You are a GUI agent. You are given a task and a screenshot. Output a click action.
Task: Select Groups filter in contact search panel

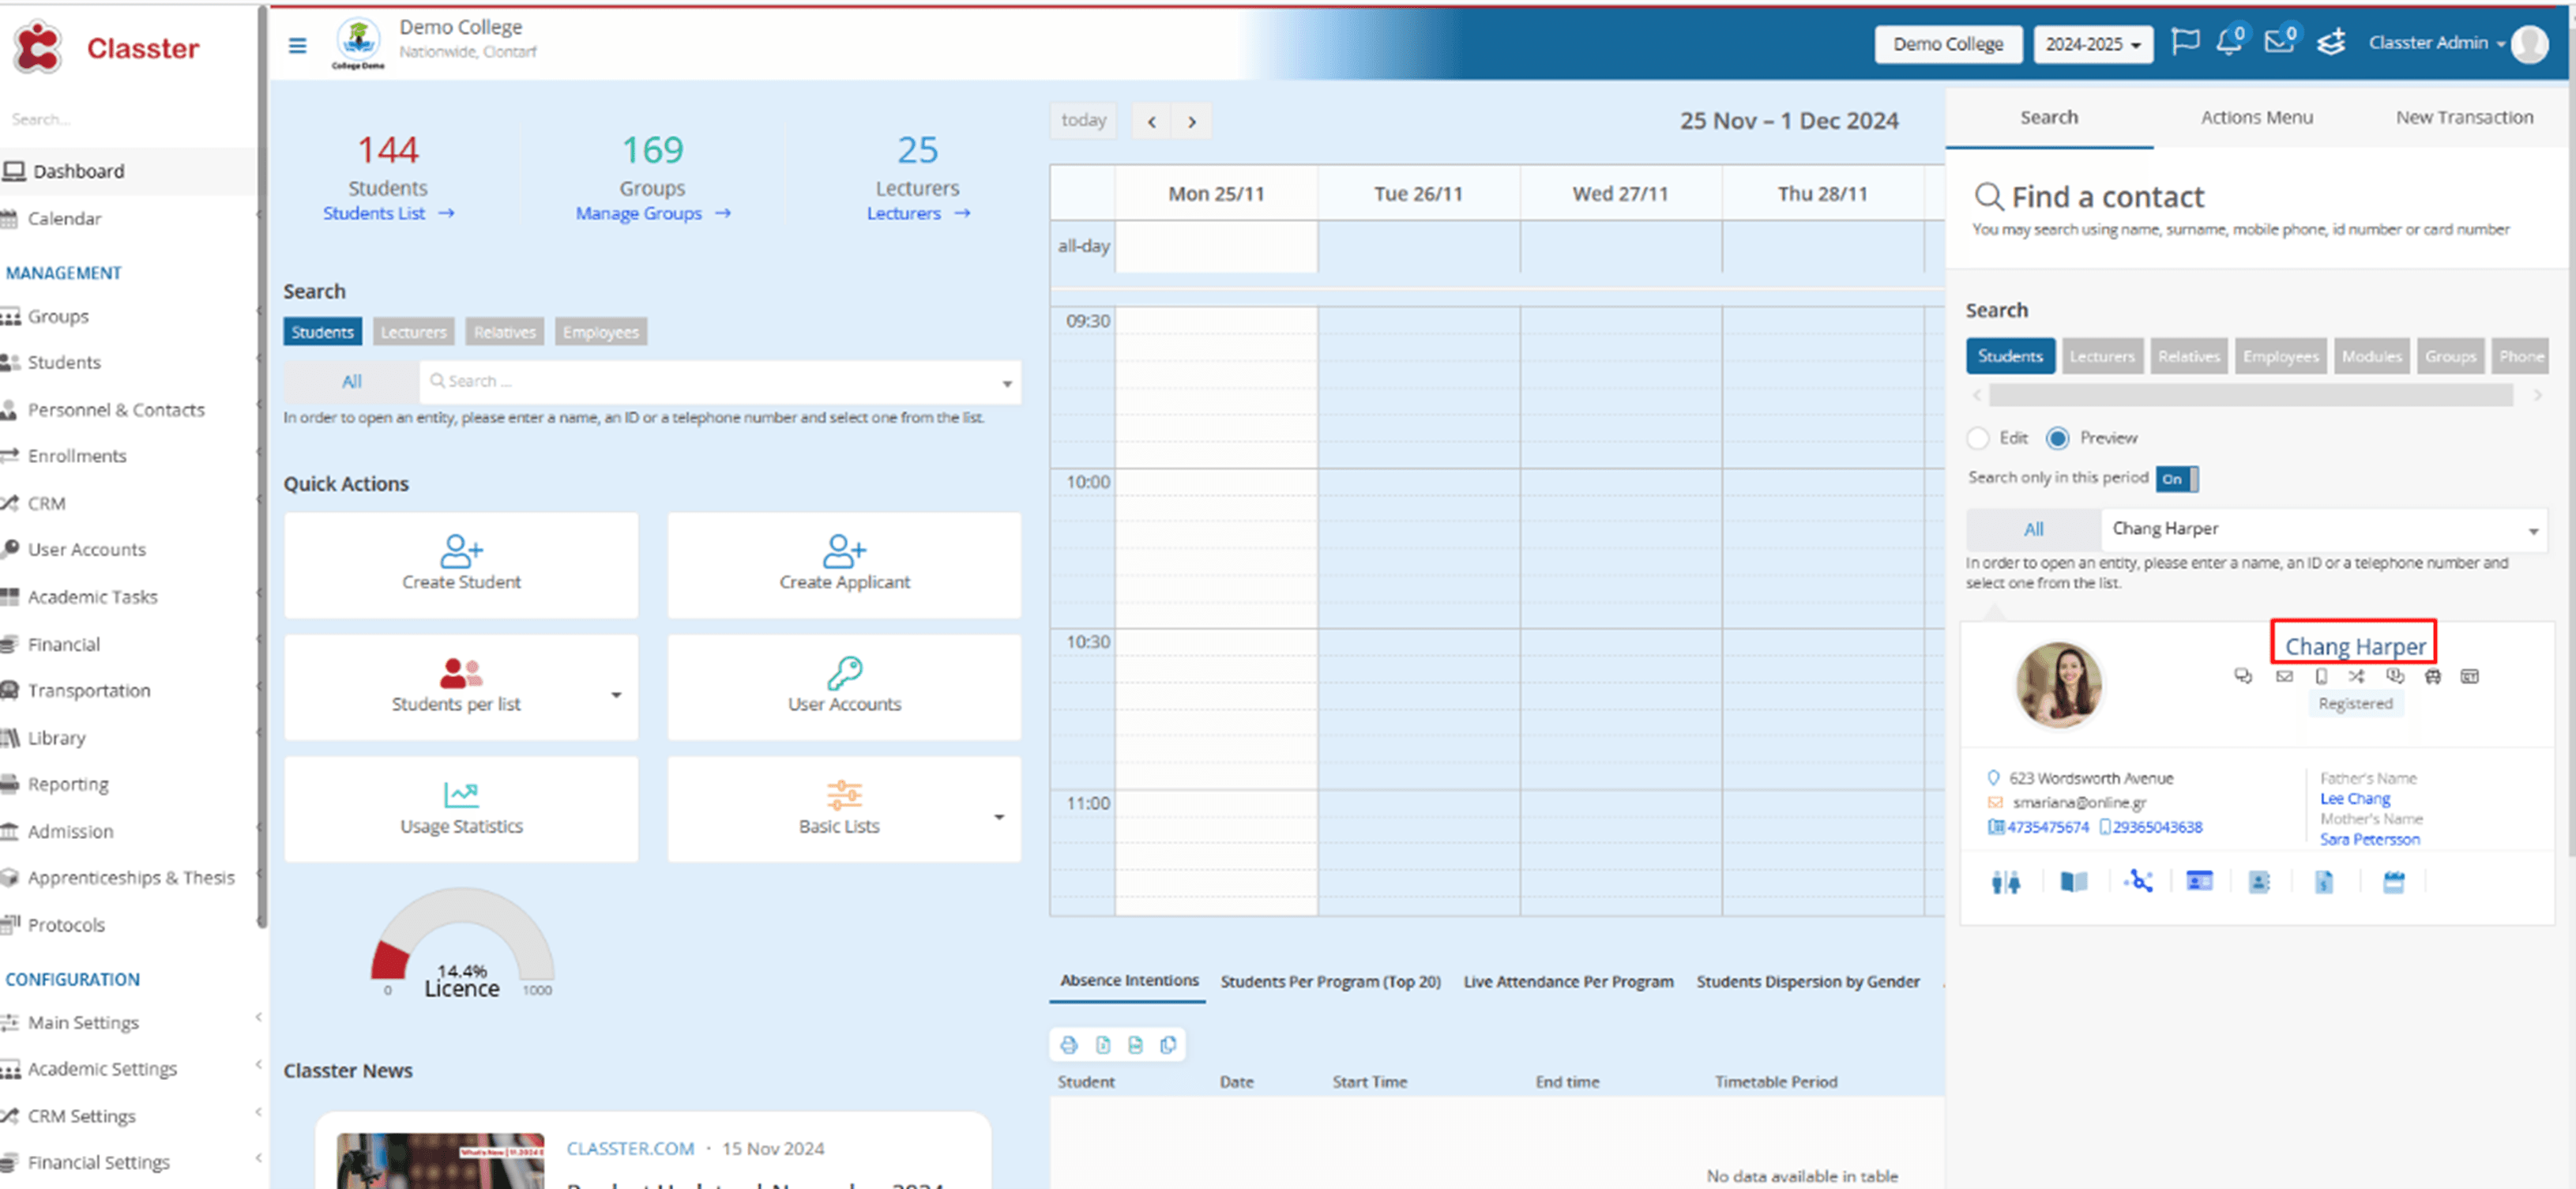pos(2450,356)
